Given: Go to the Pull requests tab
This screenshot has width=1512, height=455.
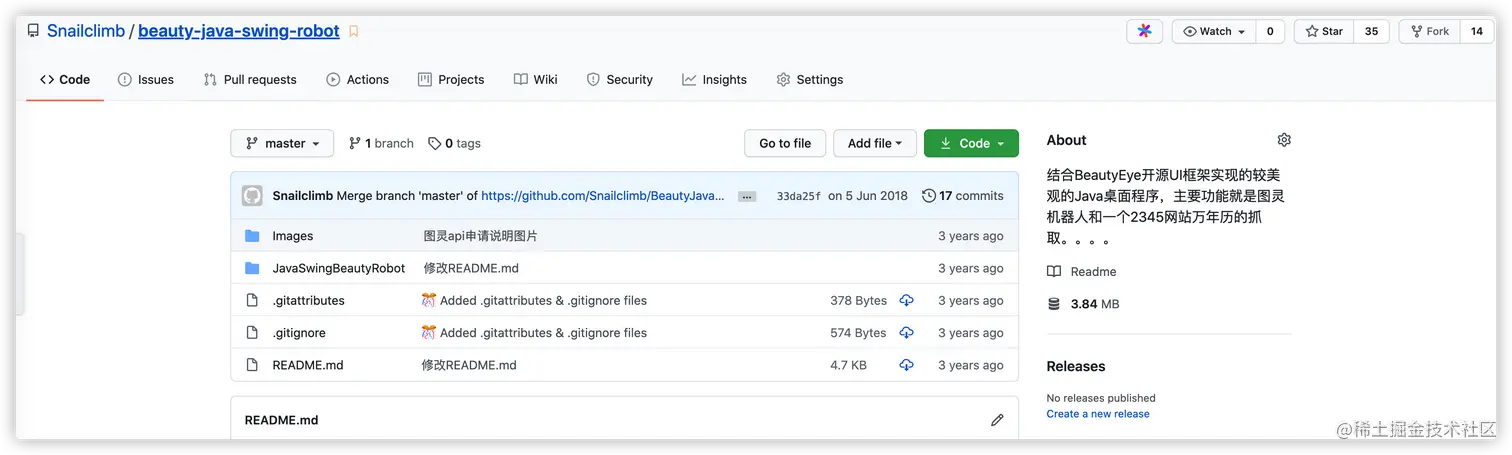Looking at the screenshot, I should click(x=250, y=79).
